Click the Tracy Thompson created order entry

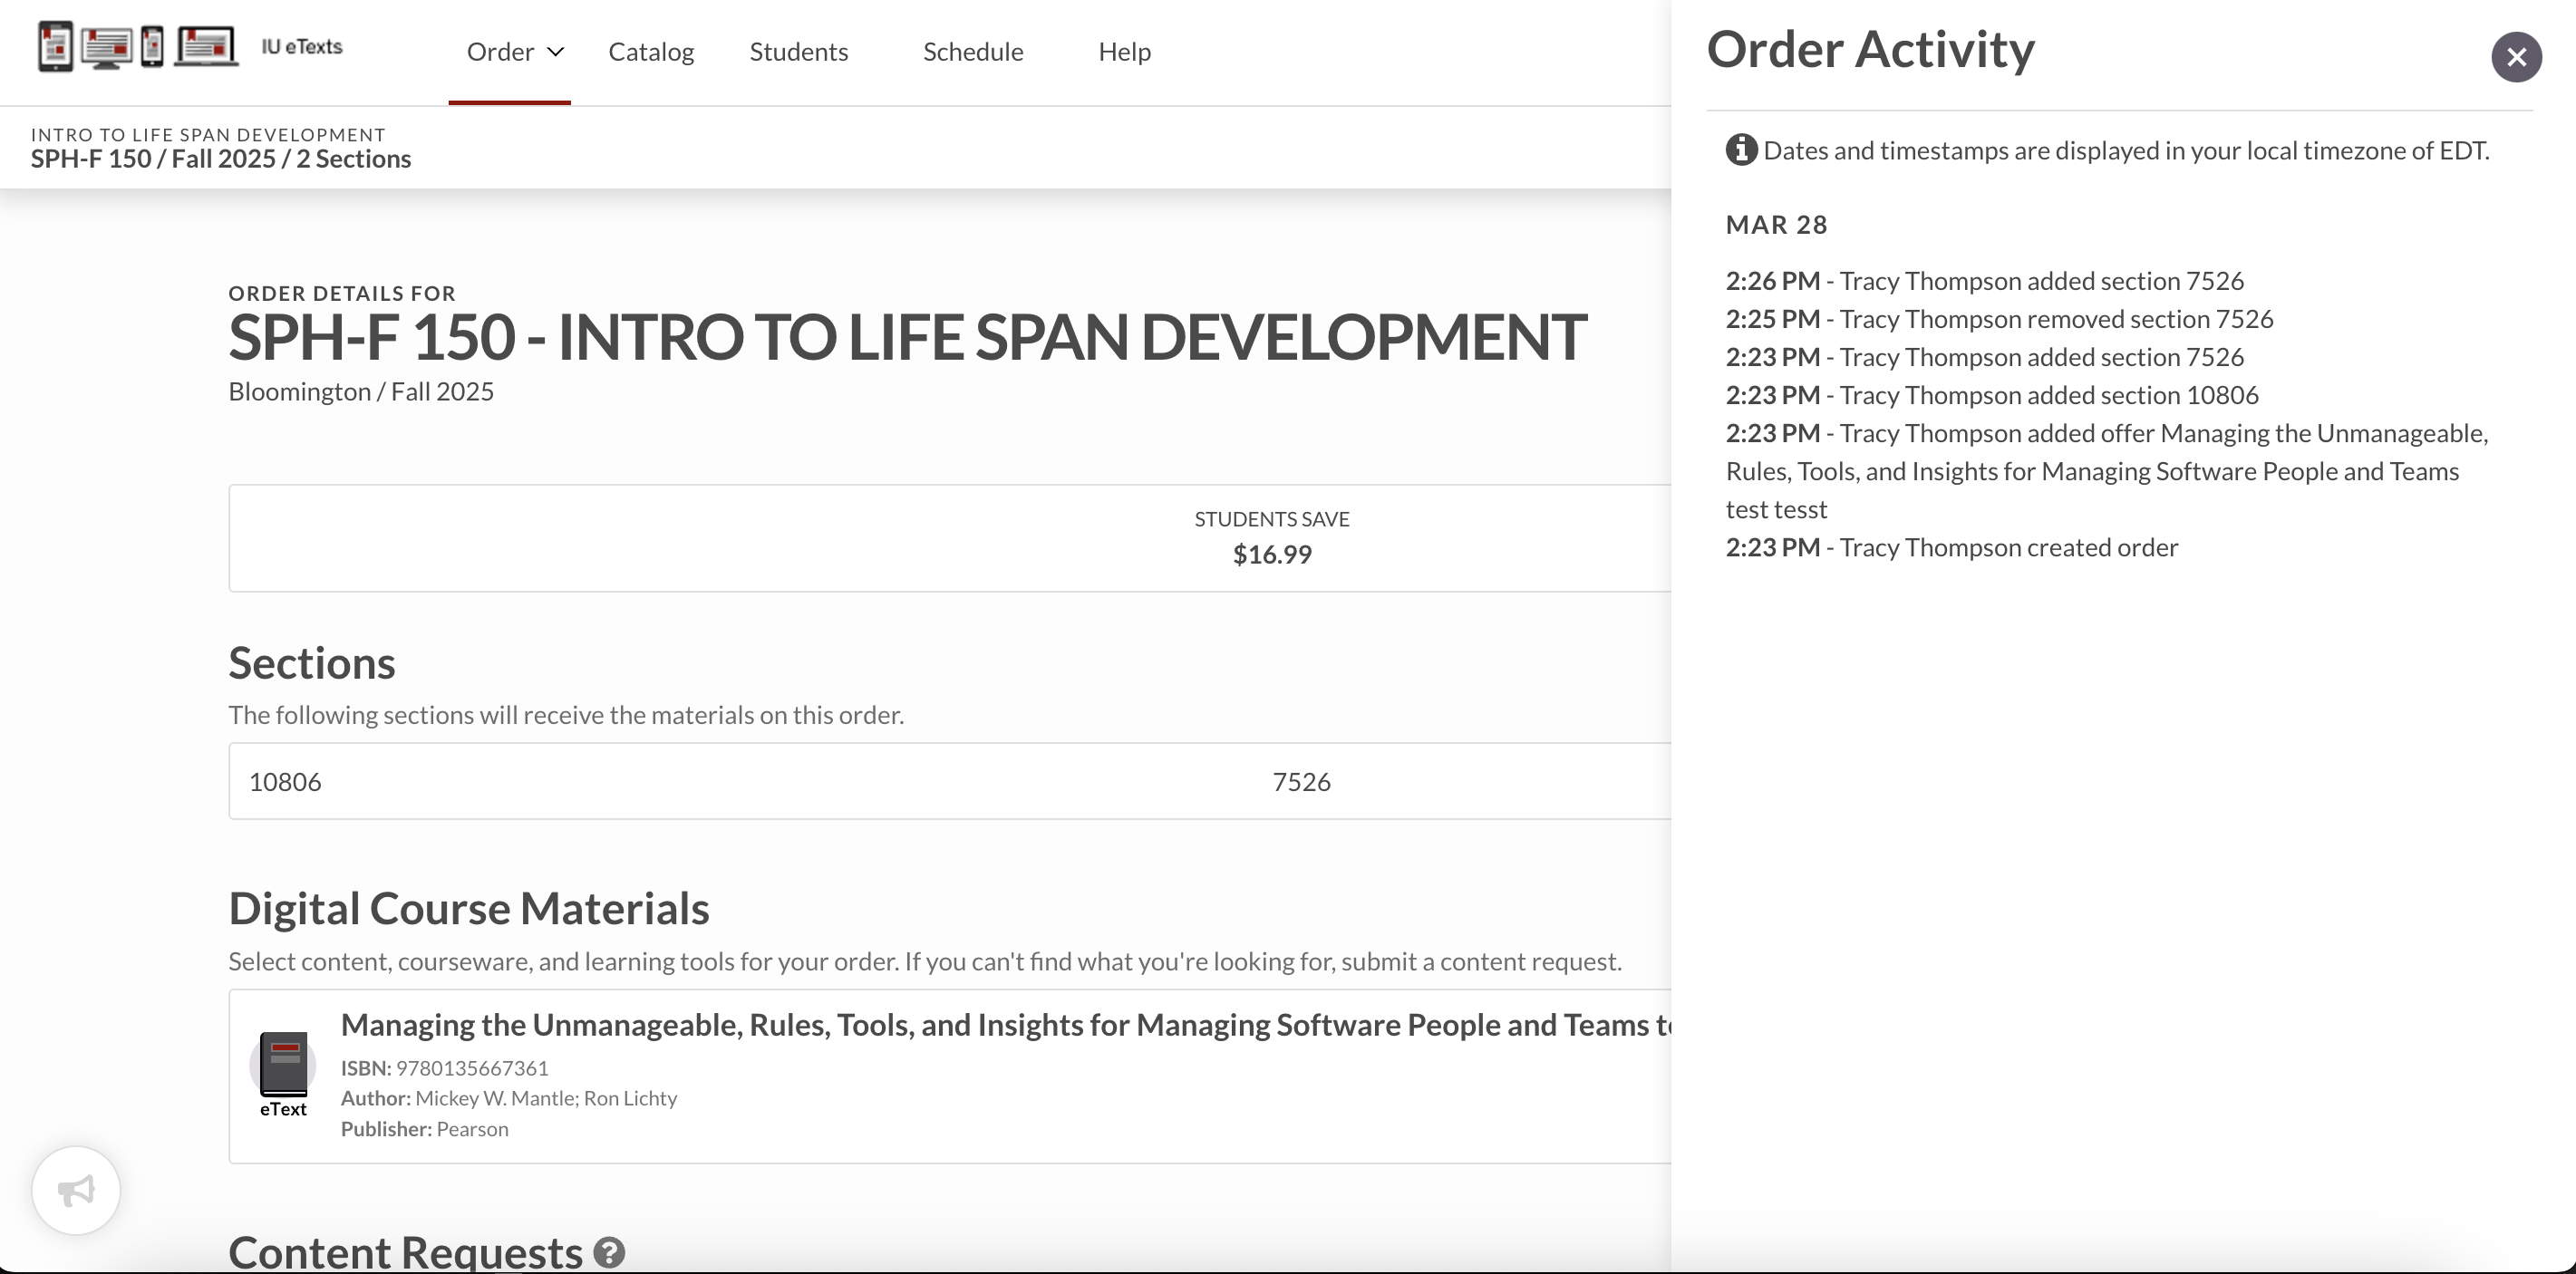point(1951,548)
